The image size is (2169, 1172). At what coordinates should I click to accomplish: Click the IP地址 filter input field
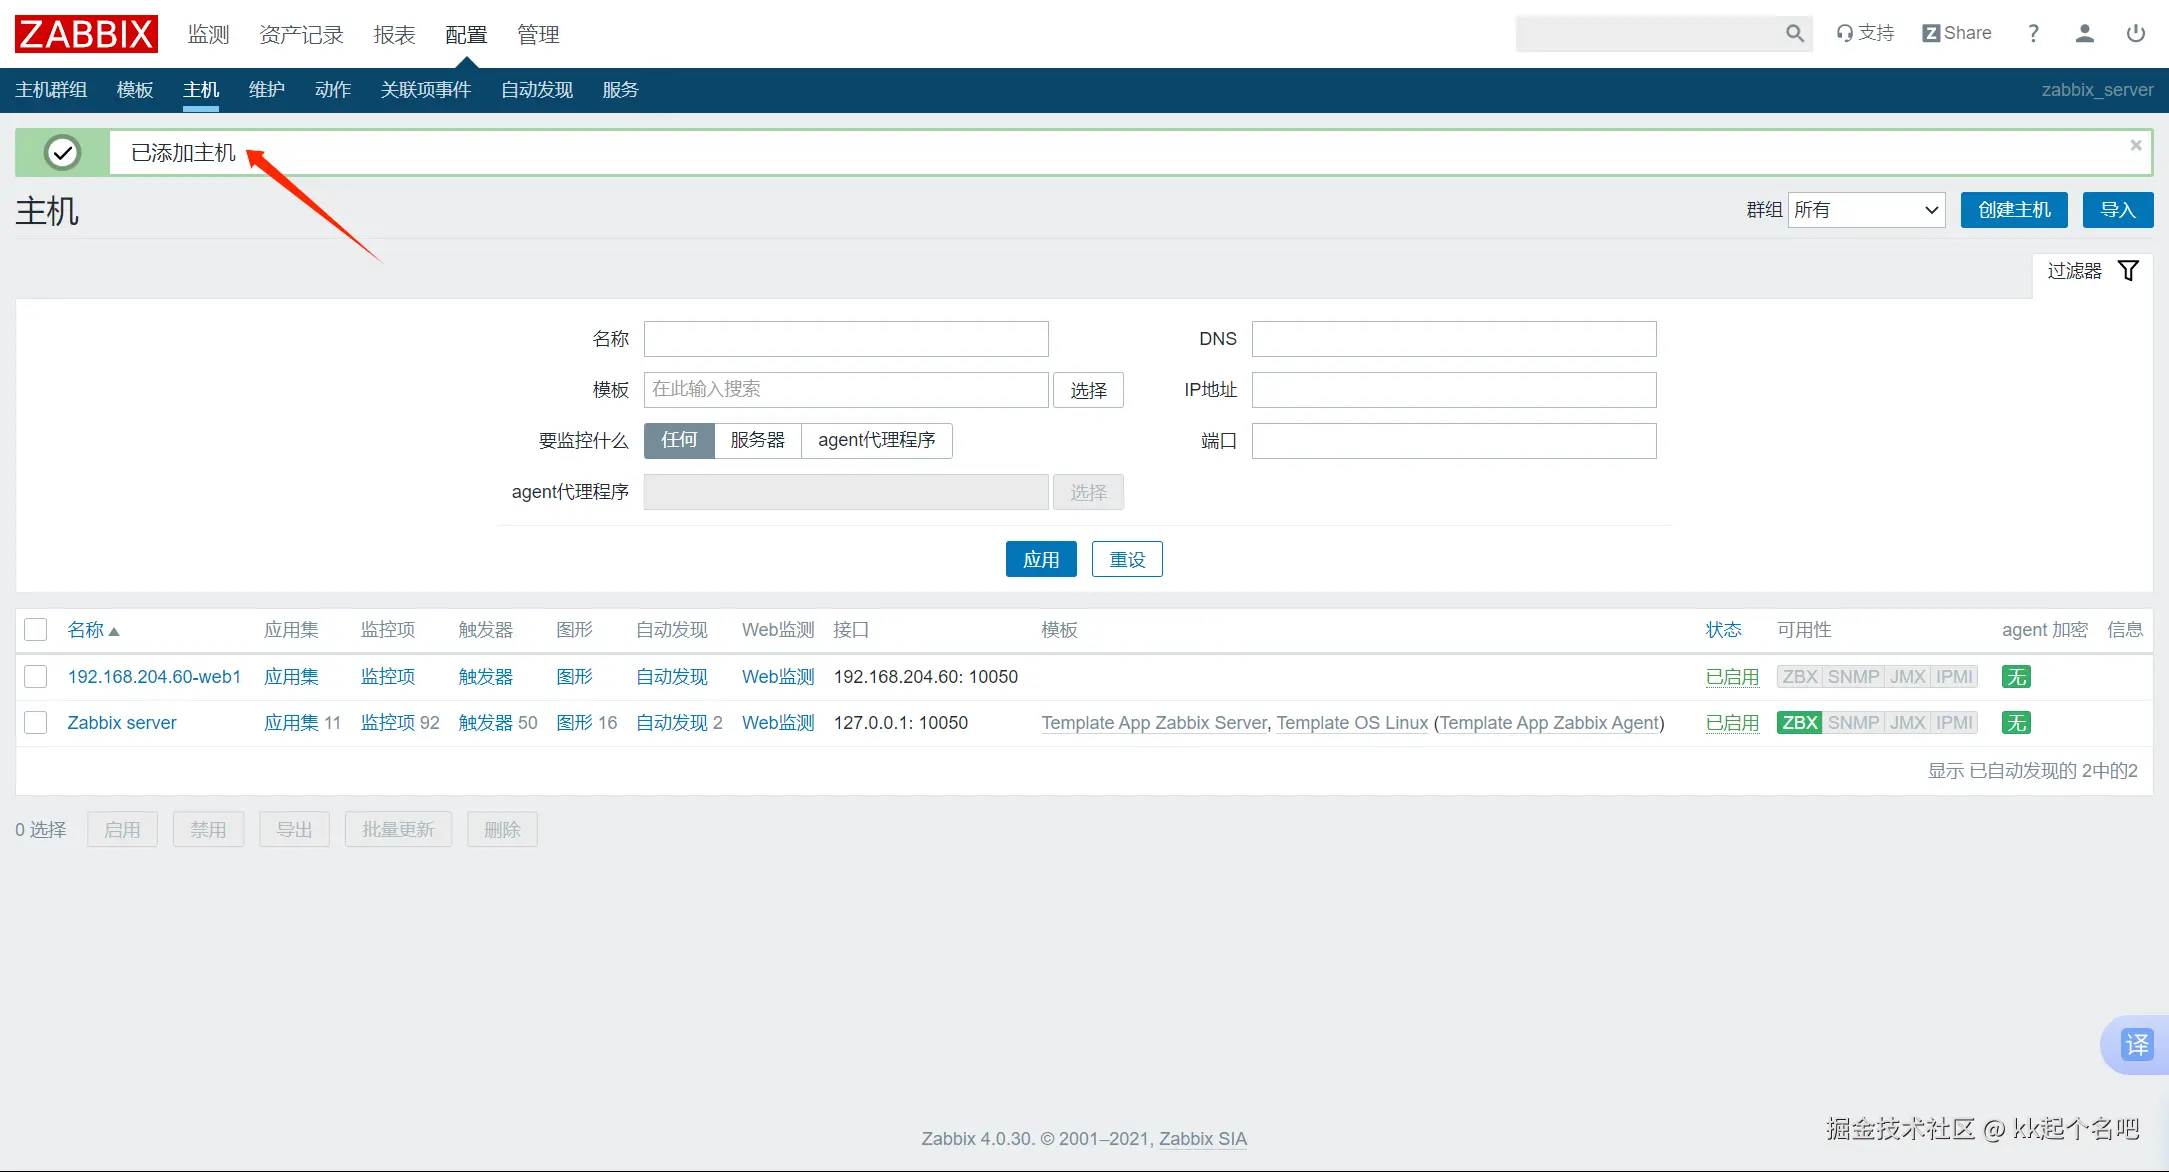point(1453,390)
